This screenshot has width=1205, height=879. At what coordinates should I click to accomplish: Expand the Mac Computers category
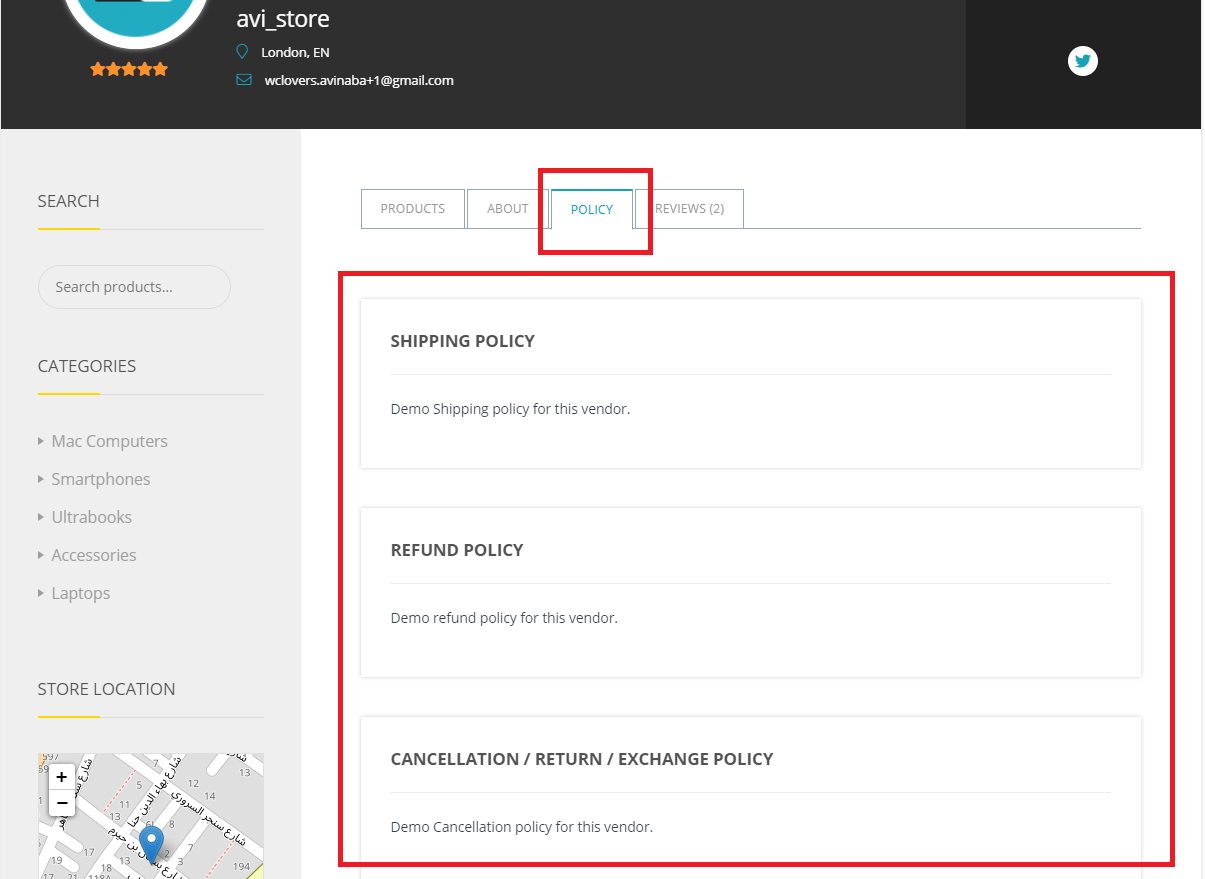tap(109, 440)
